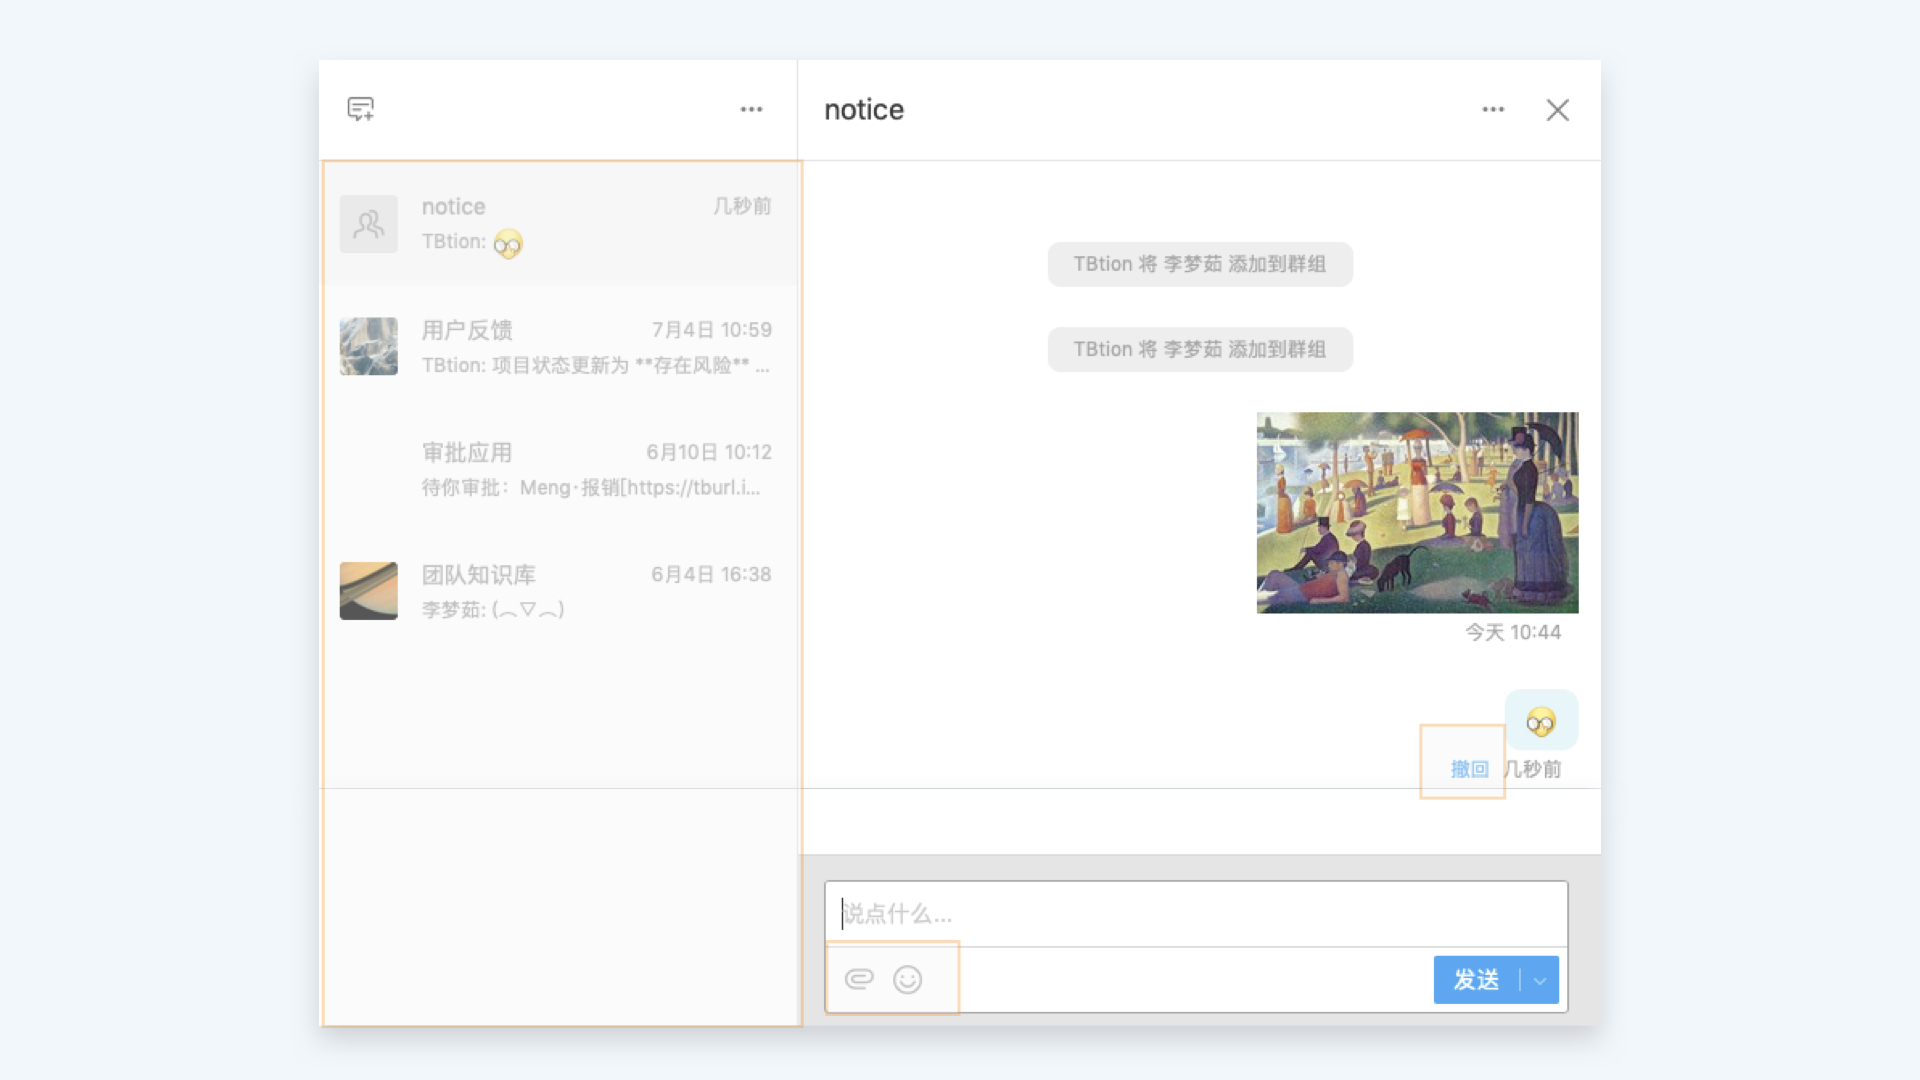Focus the 说点什么 message input

[1196, 914]
